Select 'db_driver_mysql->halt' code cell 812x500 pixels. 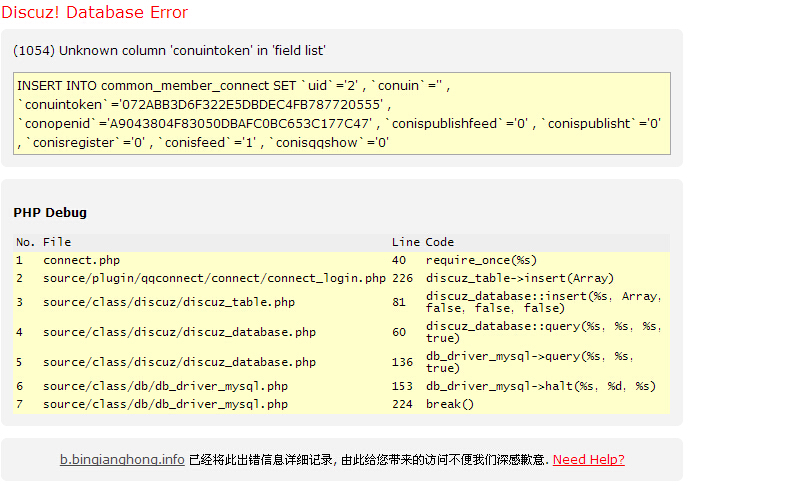pyautogui.click(x=541, y=386)
